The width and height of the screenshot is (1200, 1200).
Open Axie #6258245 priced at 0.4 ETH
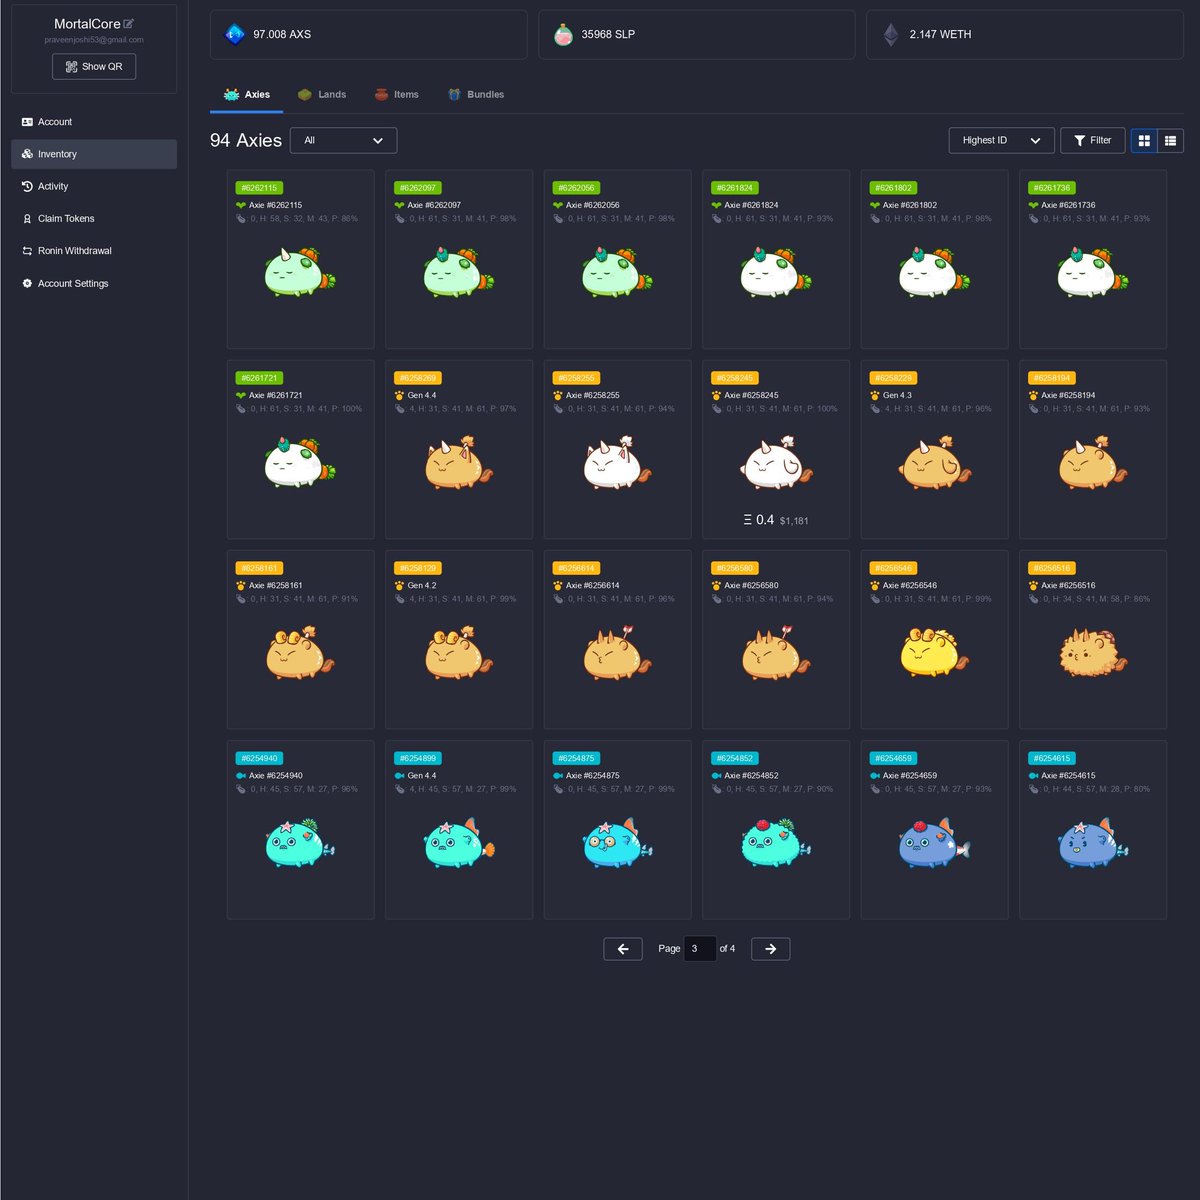click(776, 450)
